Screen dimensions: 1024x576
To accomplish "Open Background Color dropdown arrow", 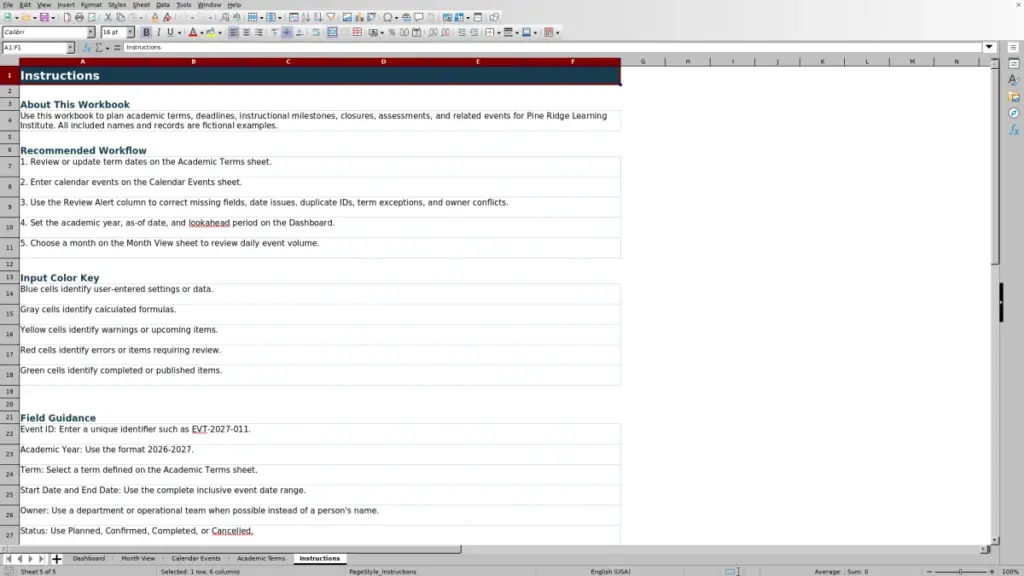I will [x=219, y=33].
